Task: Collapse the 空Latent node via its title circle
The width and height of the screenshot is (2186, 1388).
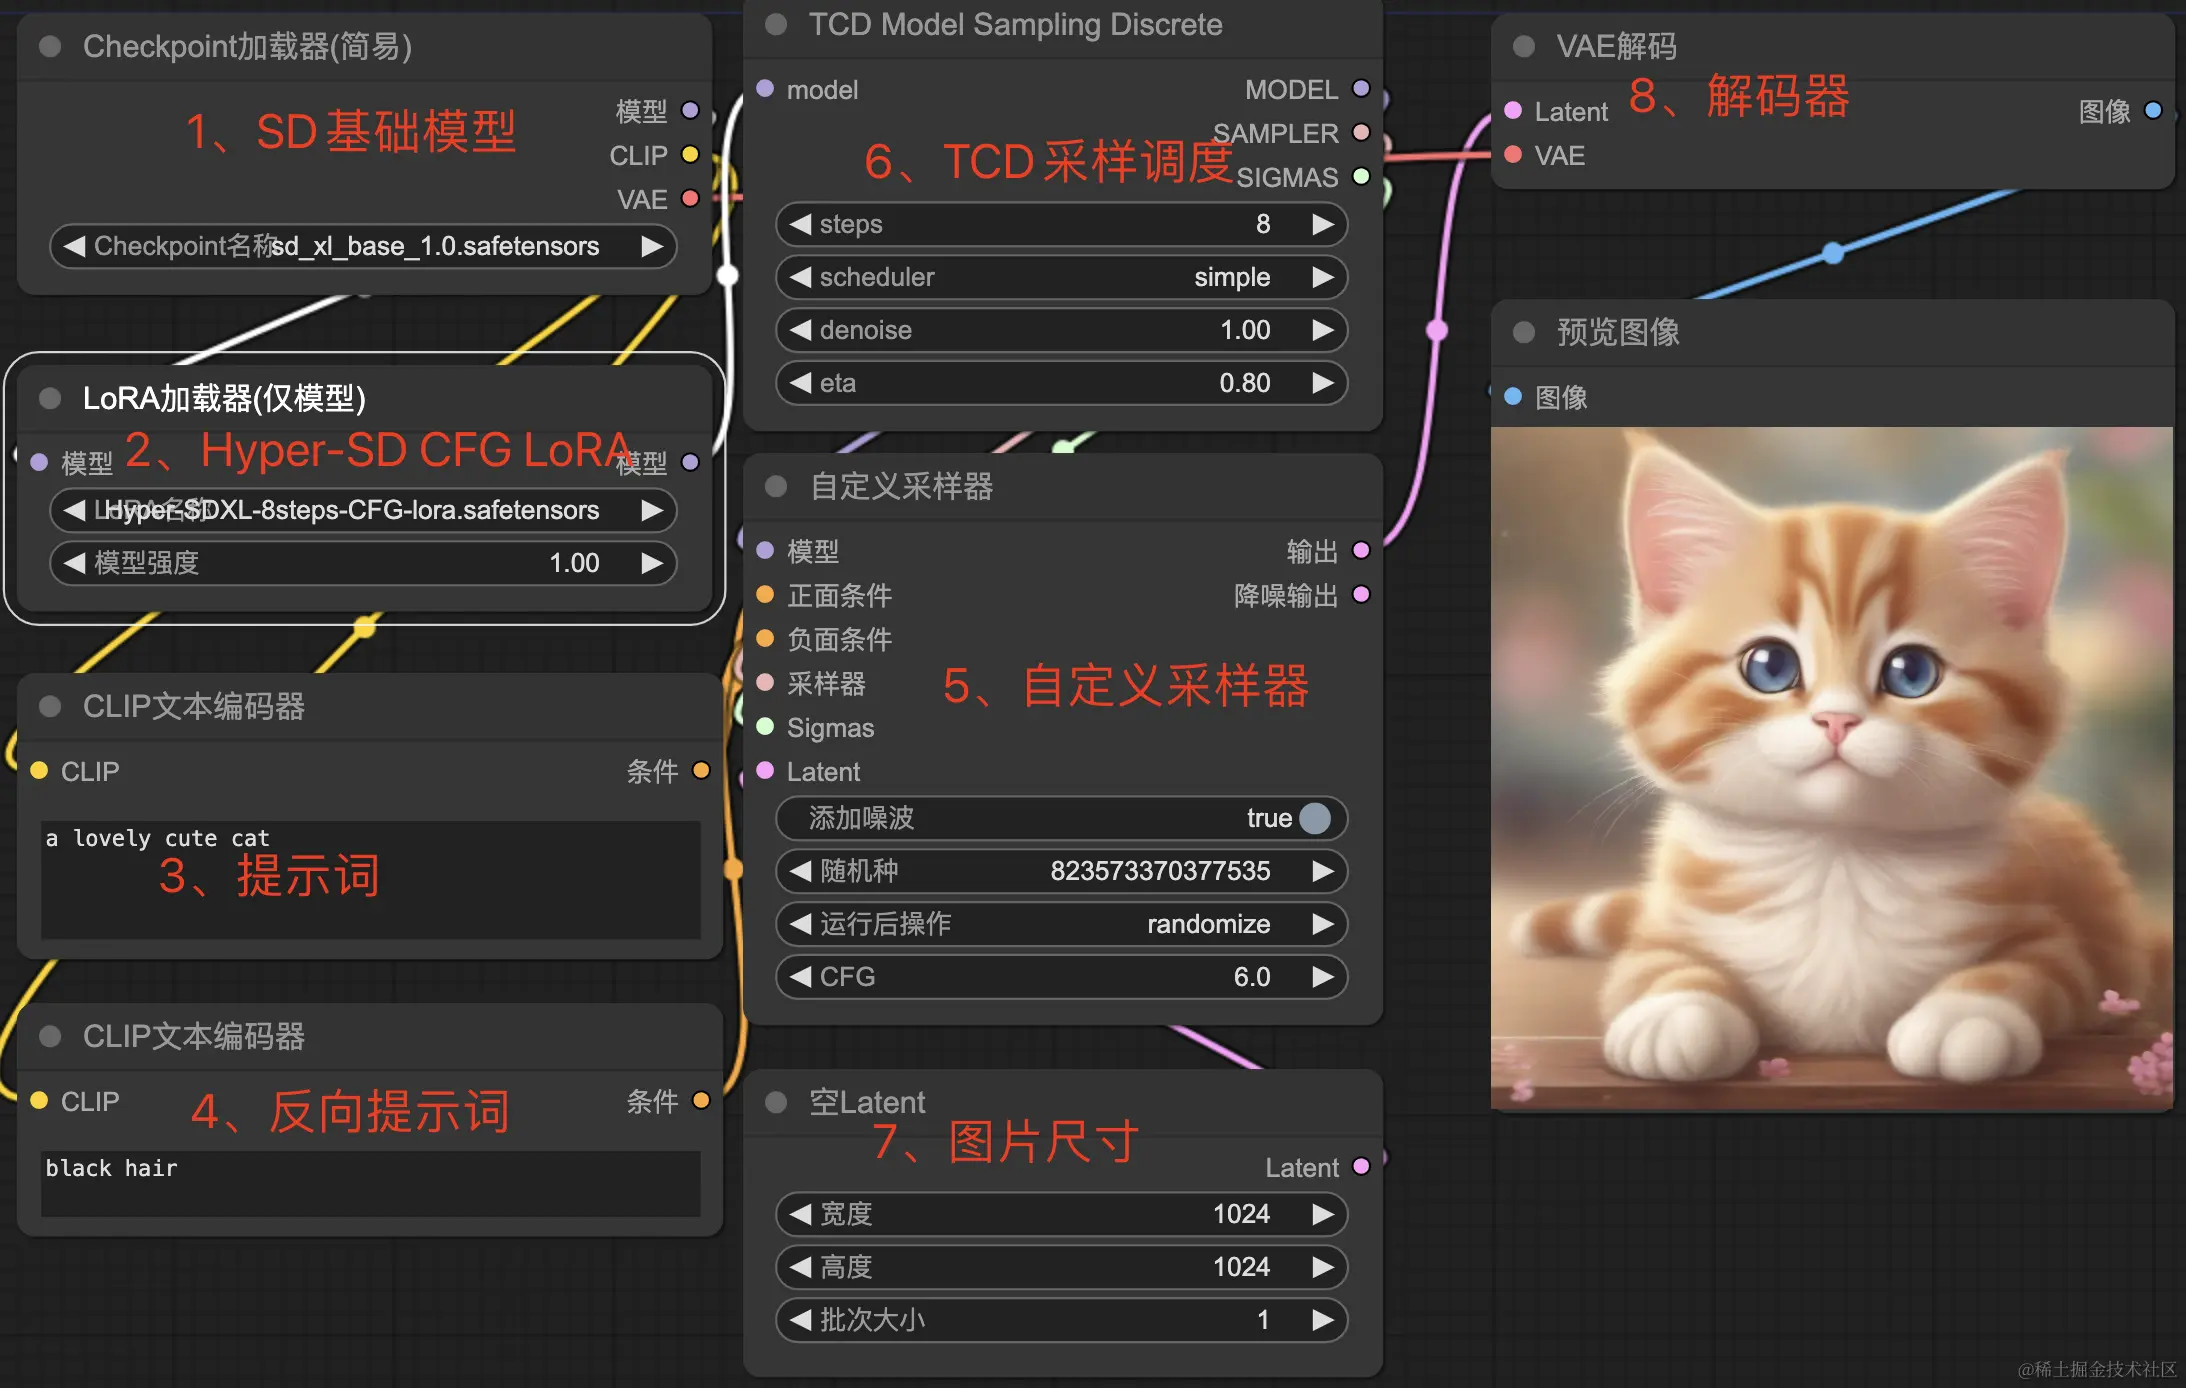Action: tap(775, 1101)
